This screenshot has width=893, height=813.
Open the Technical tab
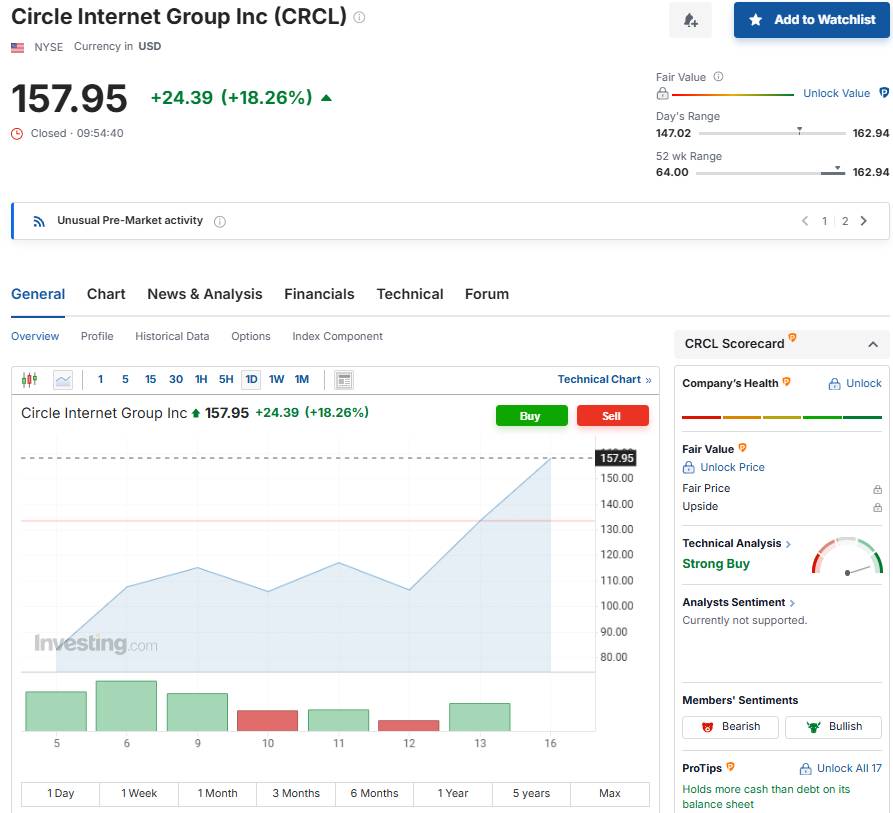[409, 294]
